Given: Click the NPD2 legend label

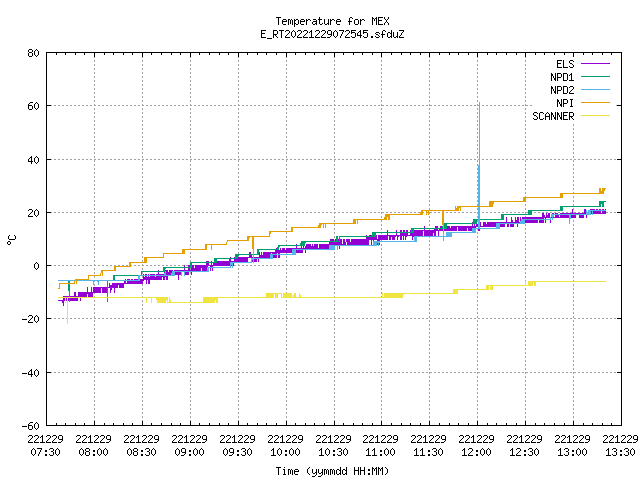Looking at the screenshot, I should click(562, 90).
